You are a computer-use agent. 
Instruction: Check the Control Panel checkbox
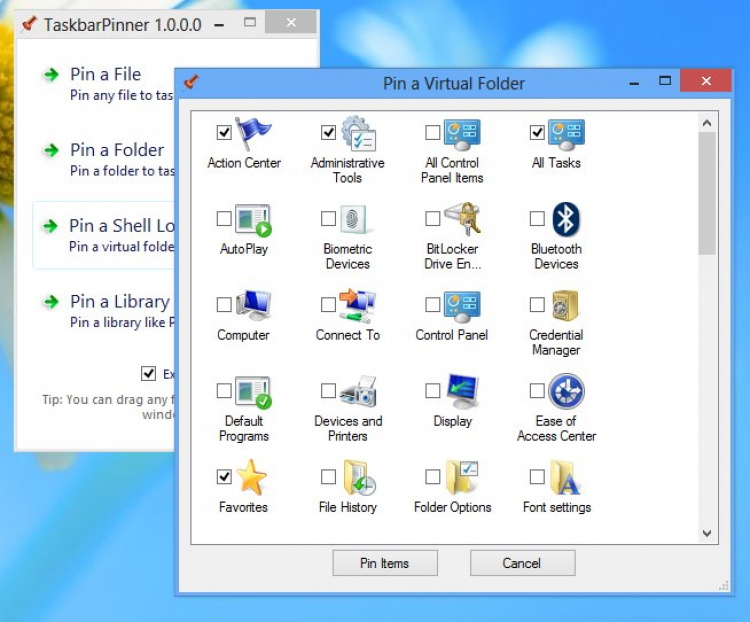(432, 304)
